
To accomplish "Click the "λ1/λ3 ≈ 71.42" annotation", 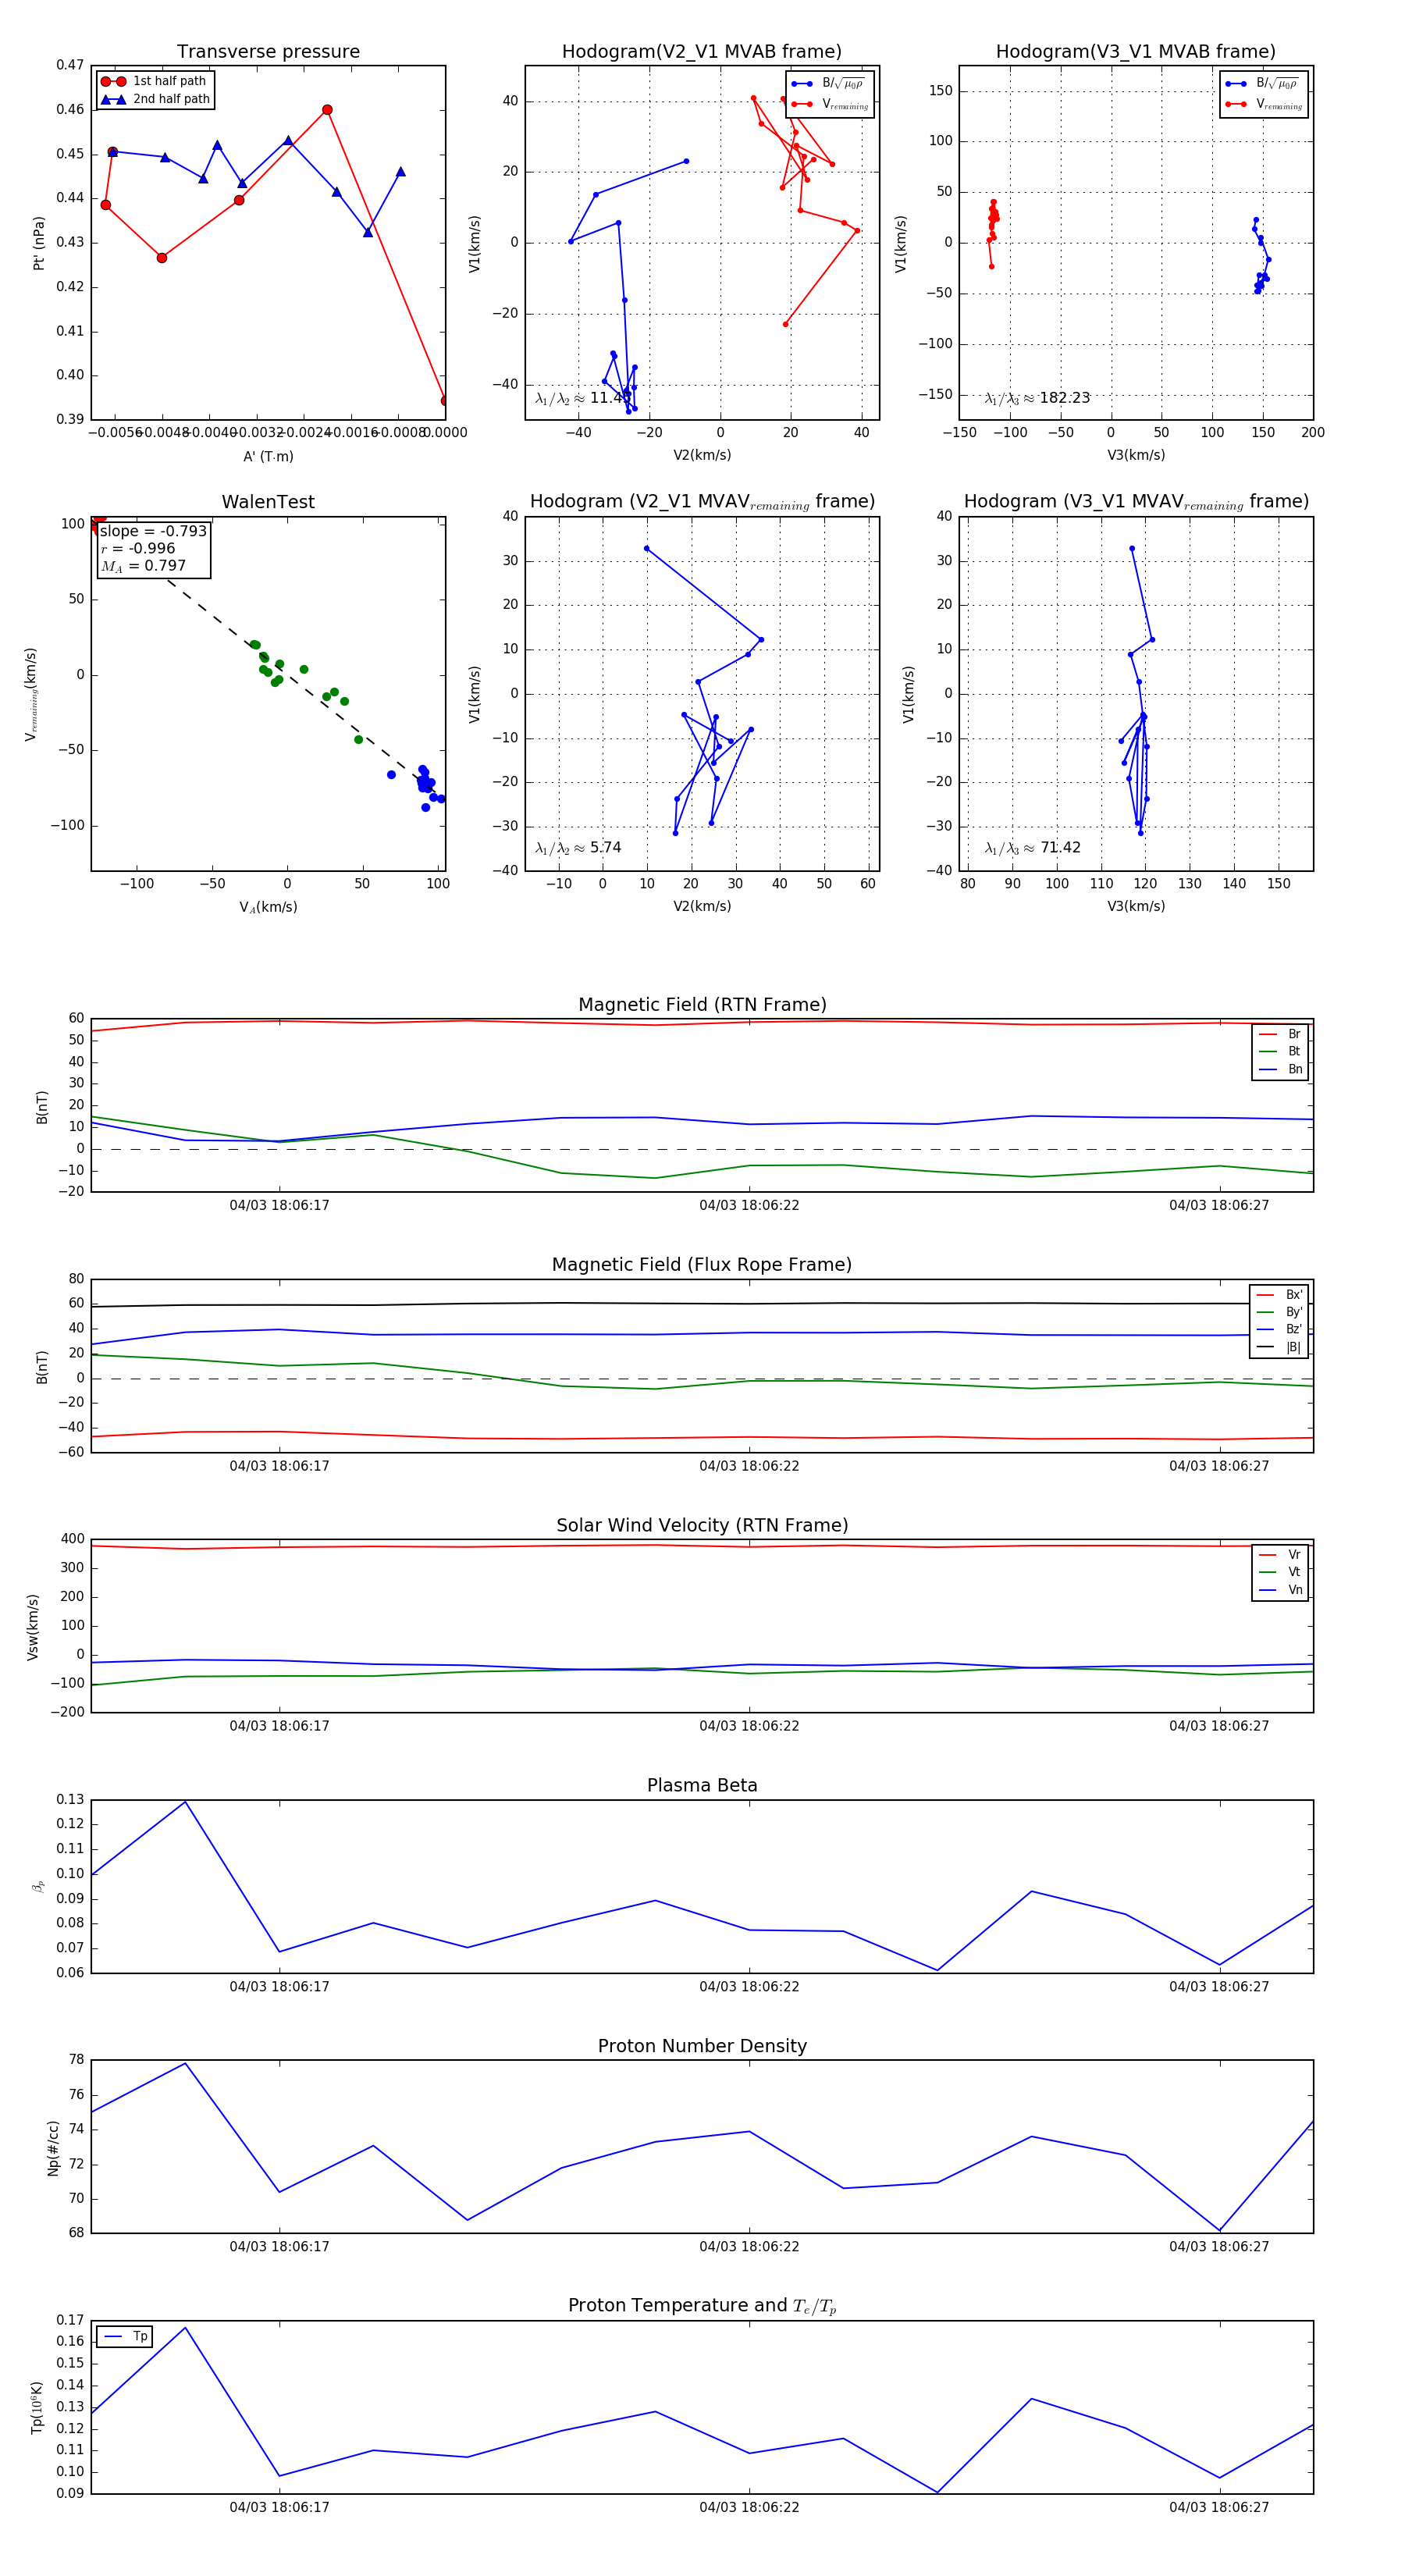I will point(1032,848).
